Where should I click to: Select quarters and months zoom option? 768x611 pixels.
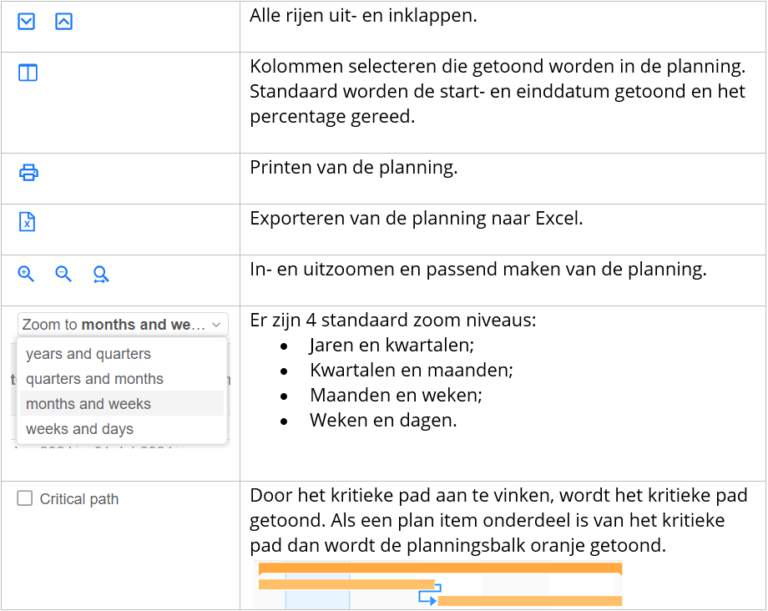[x=95, y=379]
